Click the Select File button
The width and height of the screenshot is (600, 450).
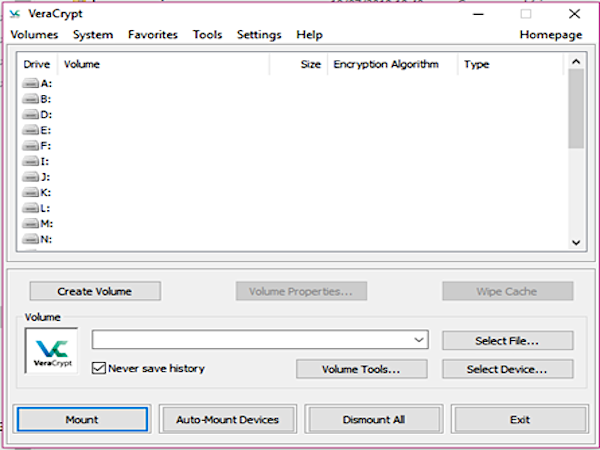click(x=507, y=341)
